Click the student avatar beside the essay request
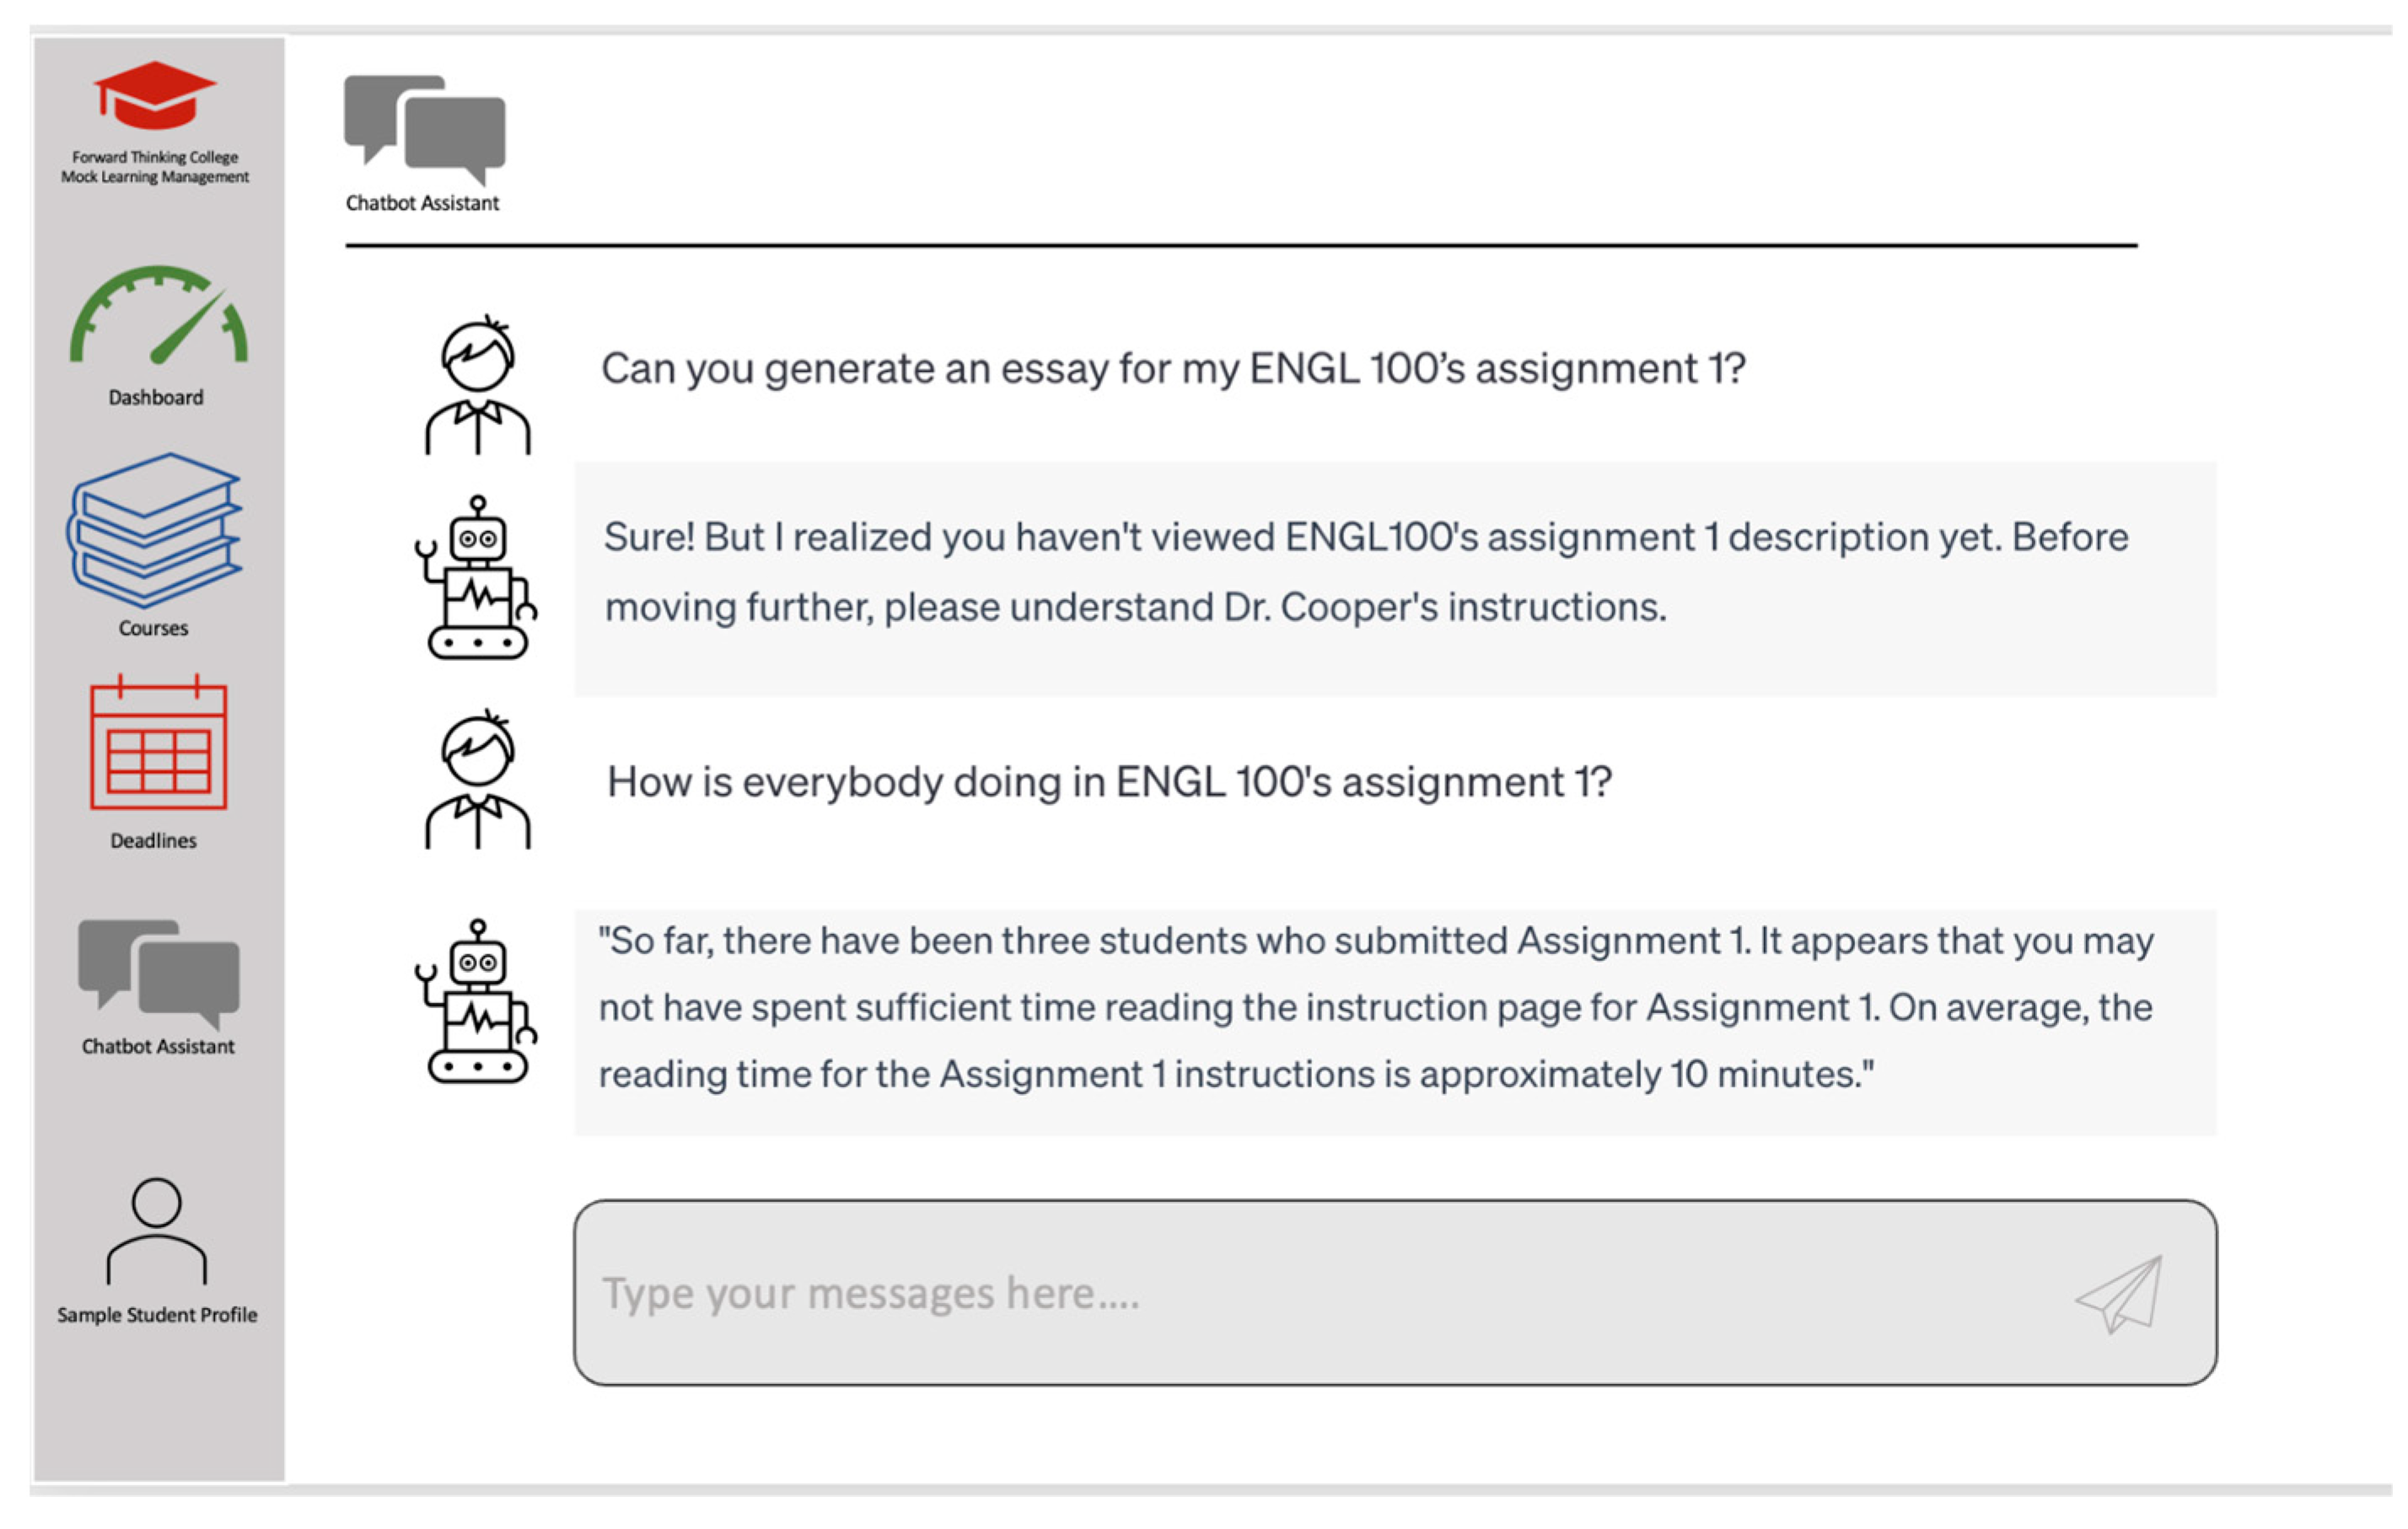Screen dimensions: 2408x1529 click(x=478, y=386)
